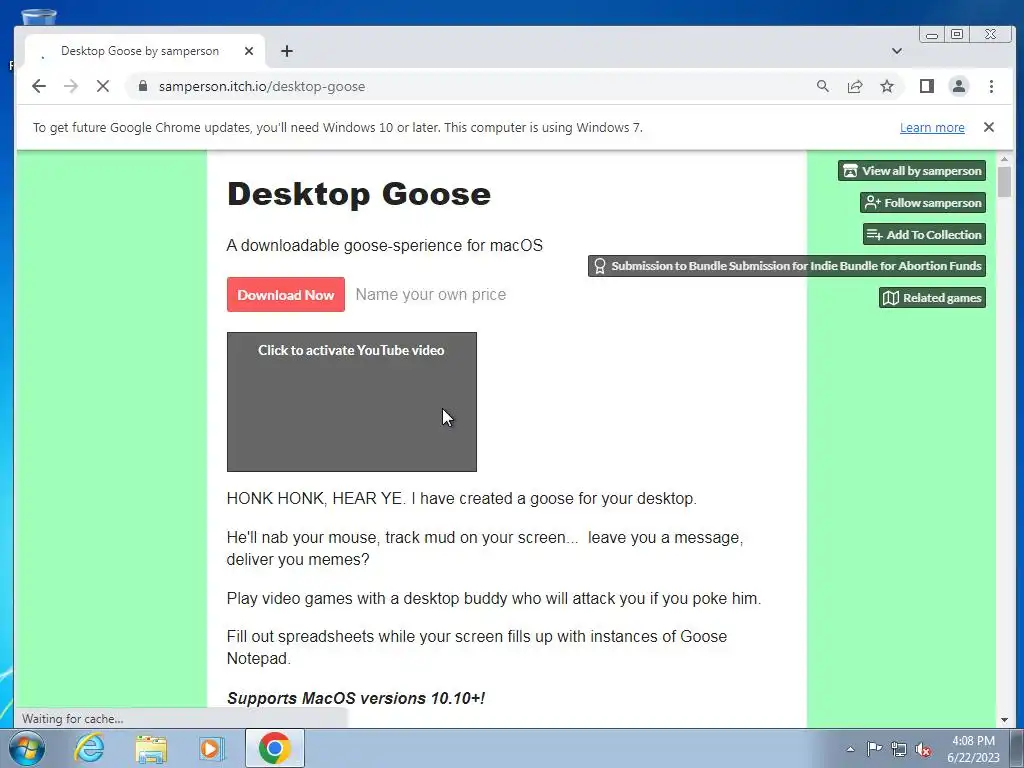Open Windows Explorer from taskbar
The width and height of the screenshot is (1024, 768).
coord(151,748)
